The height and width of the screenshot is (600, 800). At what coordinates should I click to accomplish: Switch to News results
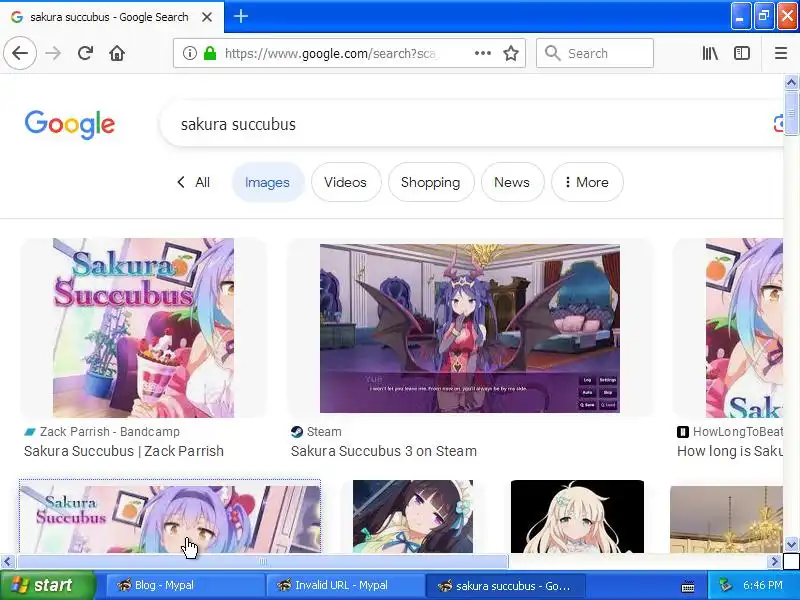[512, 182]
